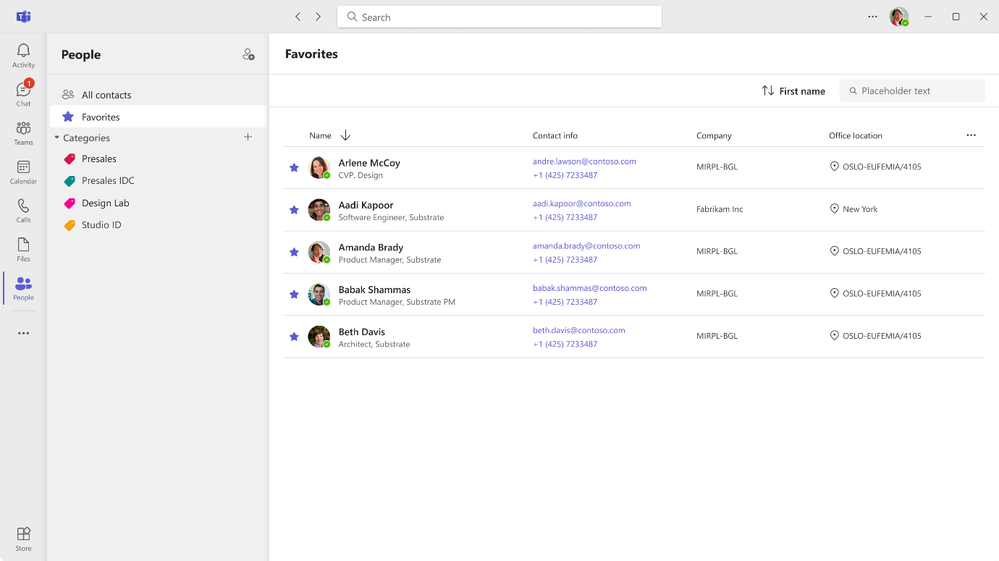Image resolution: width=999 pixels, height=561 pixels.
Task: Open the First name sort dropdown
Action: 793,91
